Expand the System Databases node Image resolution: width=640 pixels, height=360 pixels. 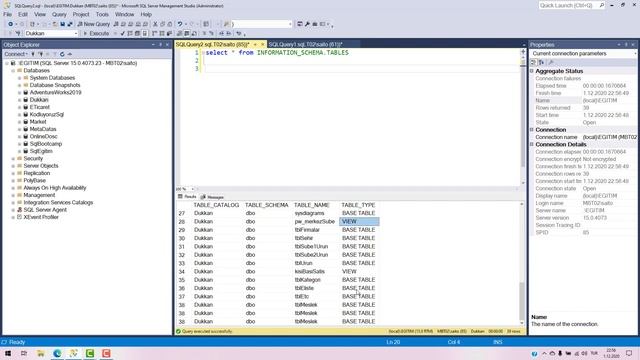click(x=19, y=78)
